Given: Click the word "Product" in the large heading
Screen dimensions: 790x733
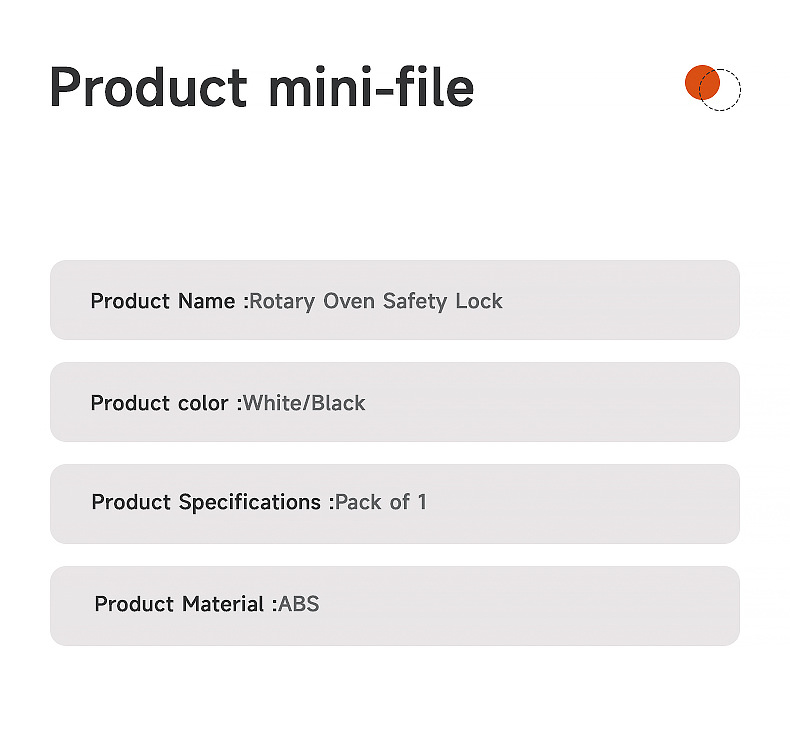Looking at the screenshot, I should [148, 88].
